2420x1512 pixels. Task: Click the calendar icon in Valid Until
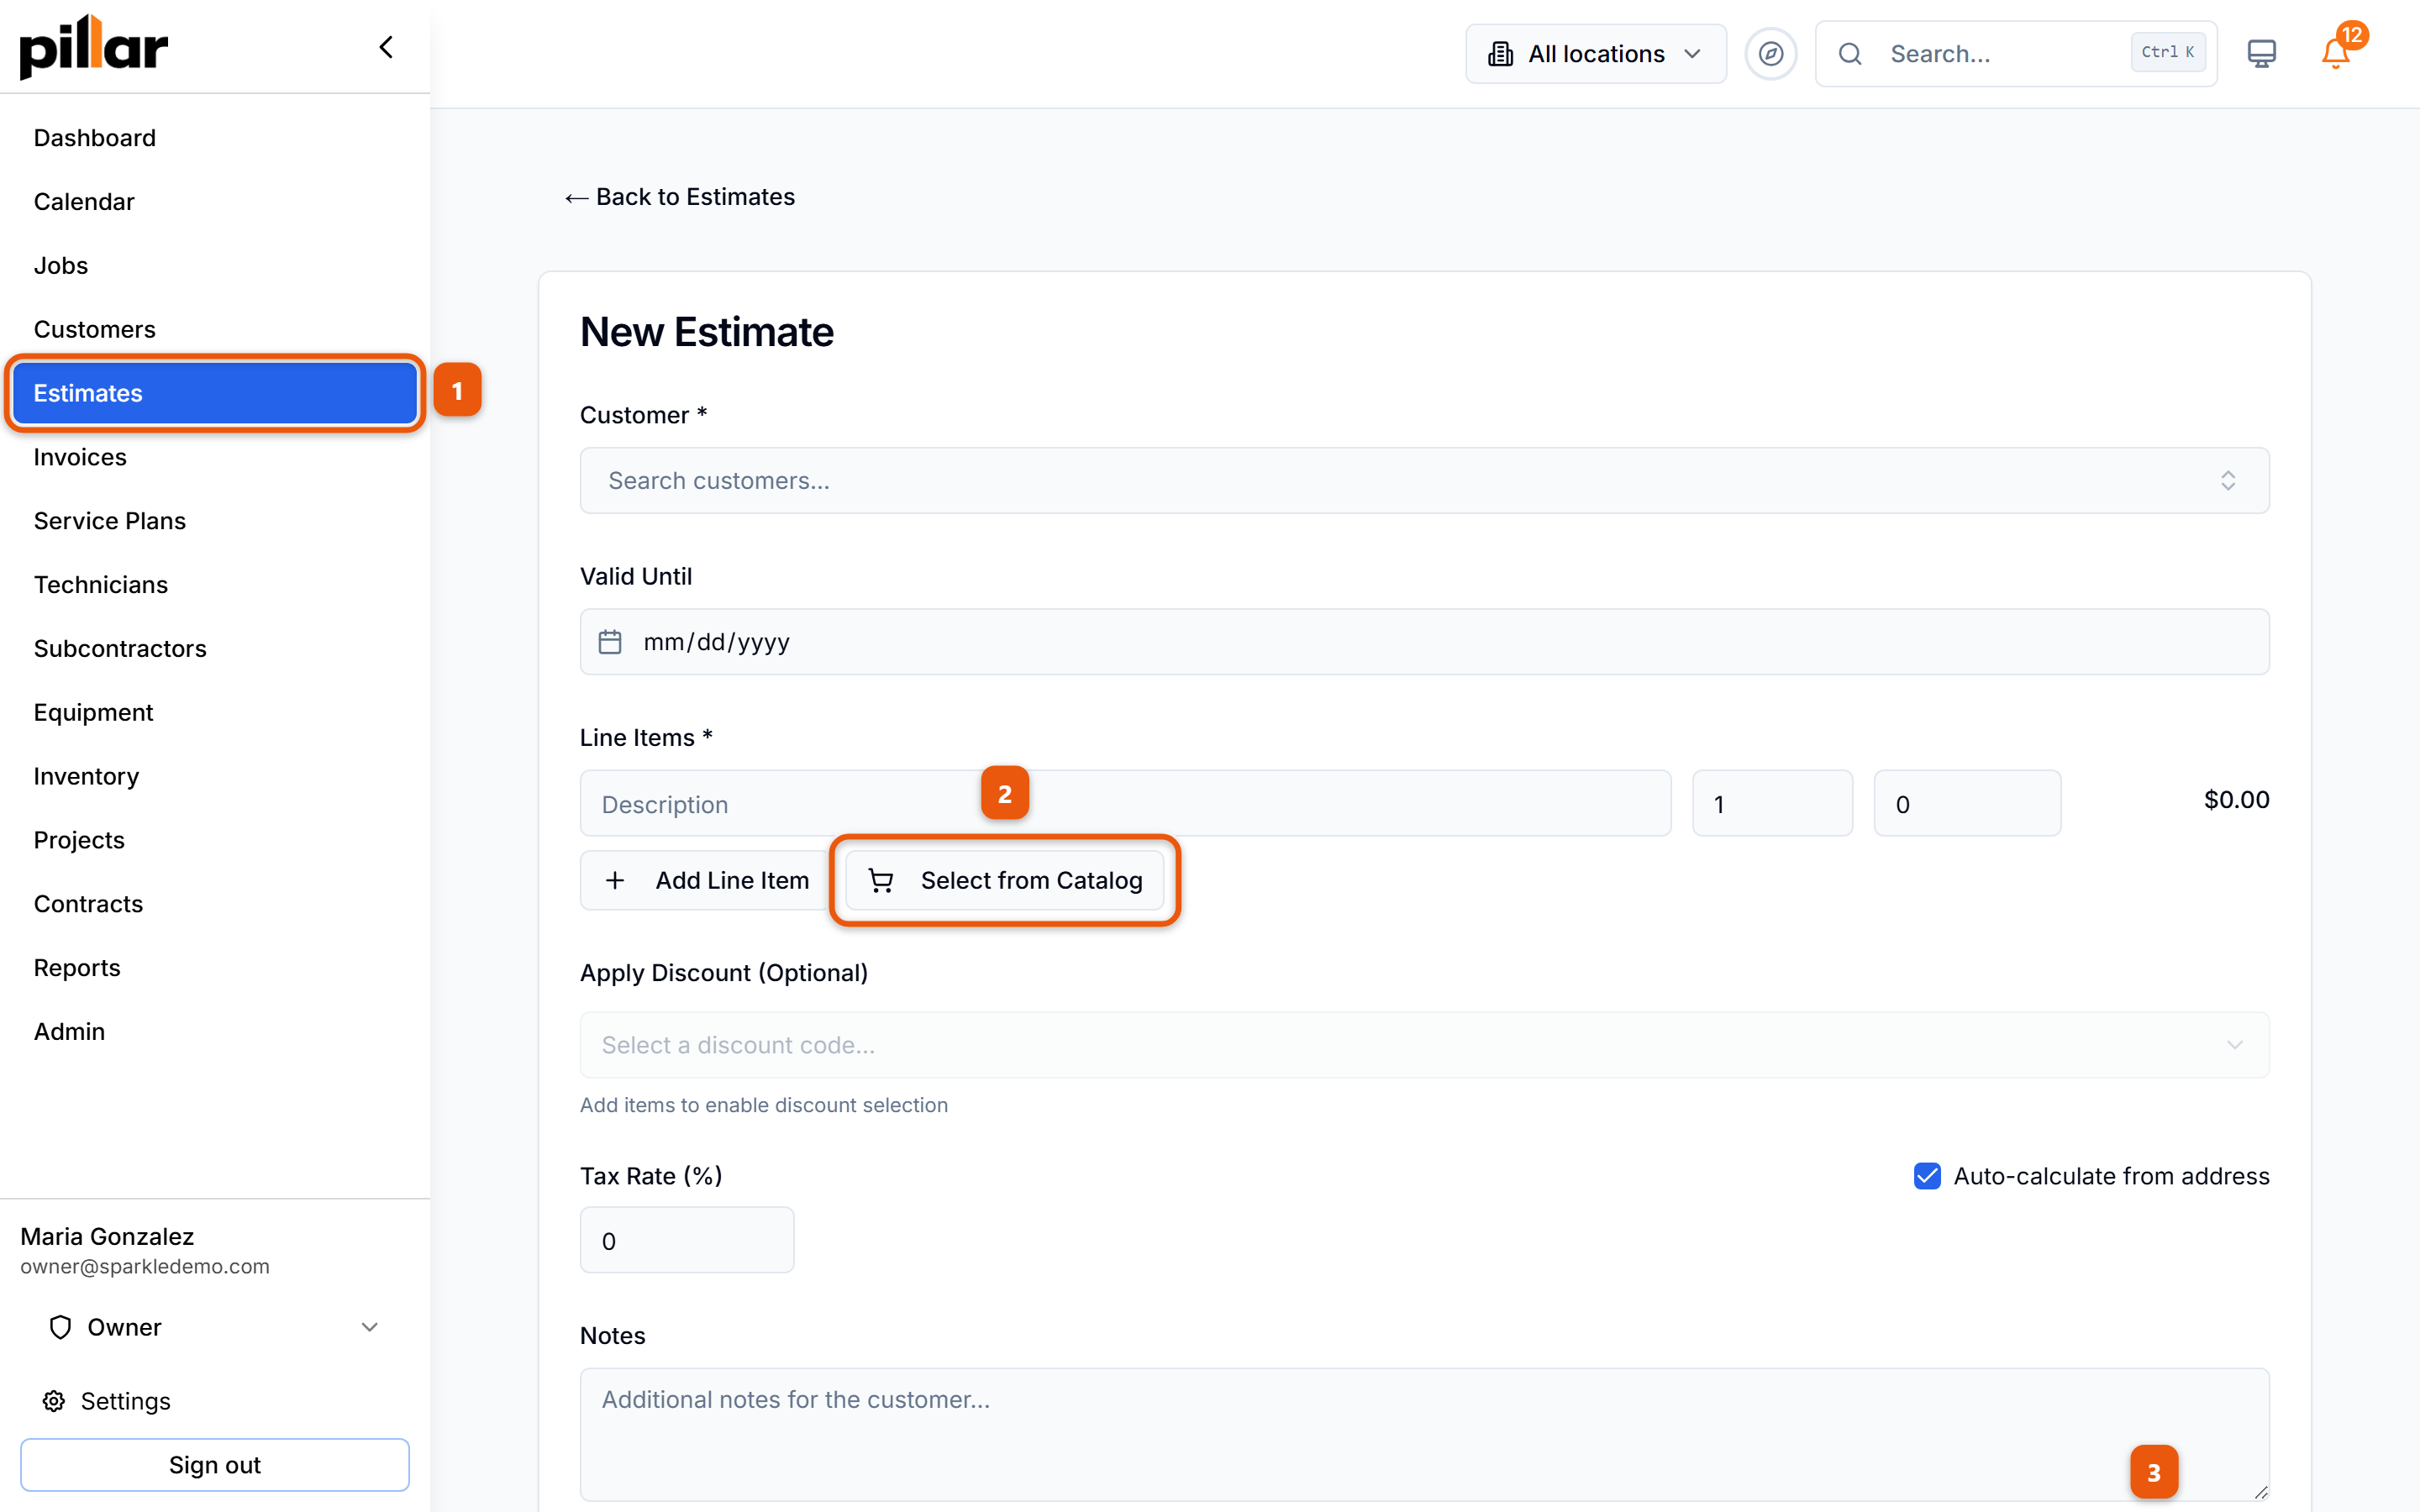(610, 642)
